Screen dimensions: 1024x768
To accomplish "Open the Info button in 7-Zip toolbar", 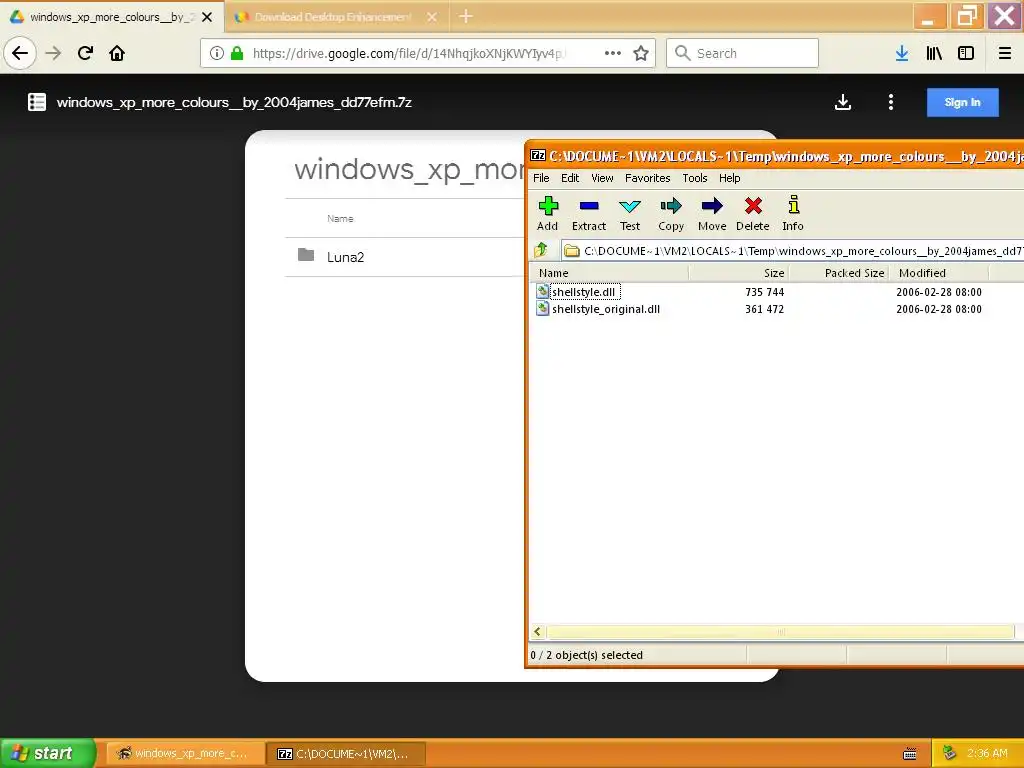I will tap(793, 214).
